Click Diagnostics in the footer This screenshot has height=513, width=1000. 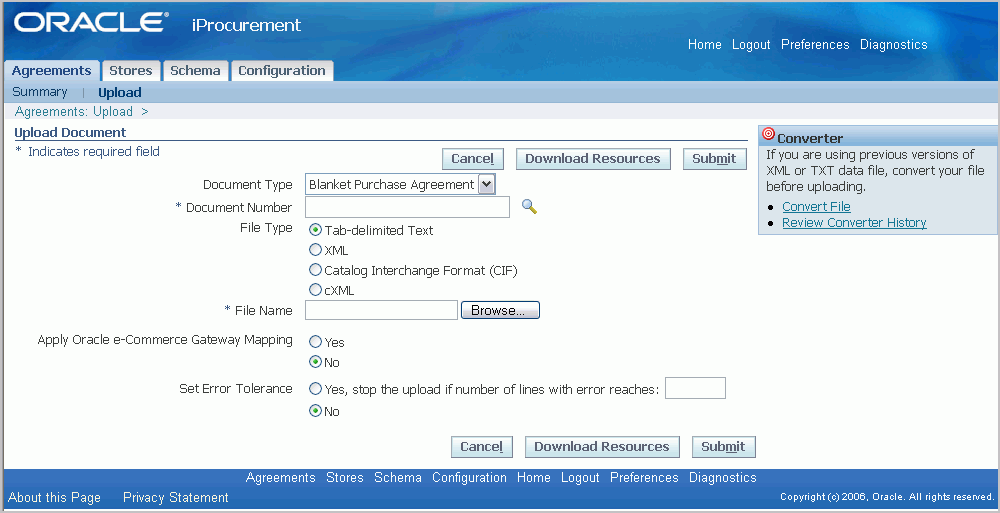(723, 477)
